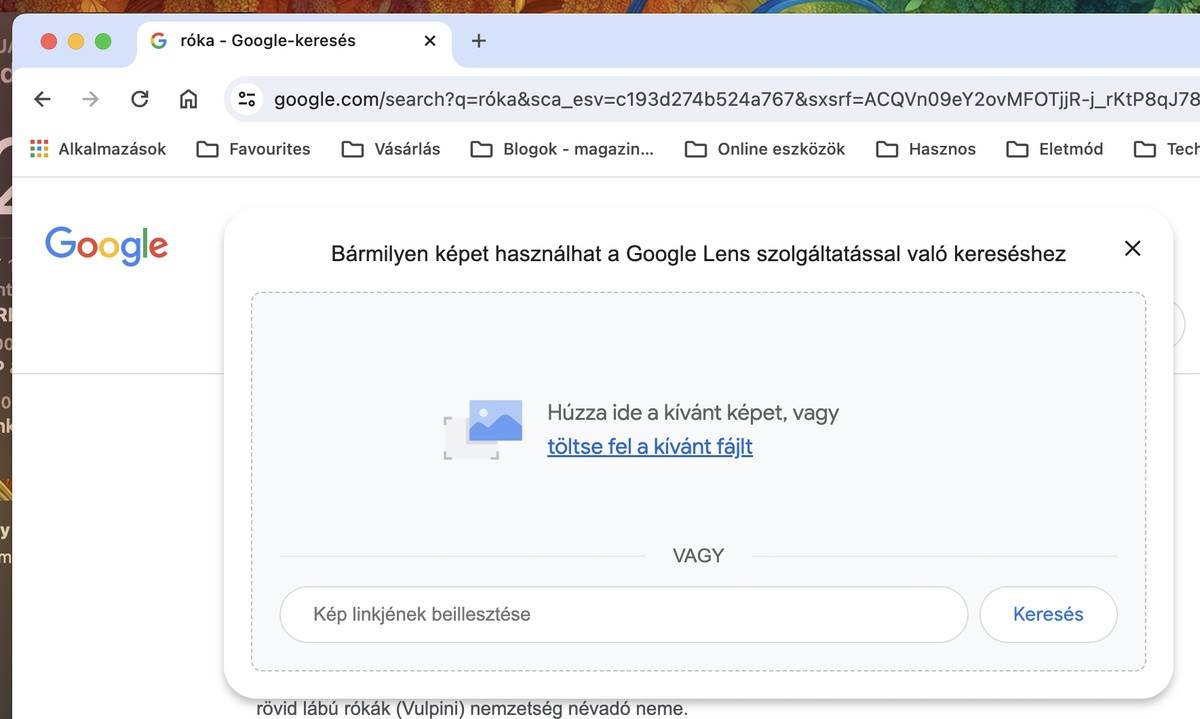Click the VAGY separator label

698,556
